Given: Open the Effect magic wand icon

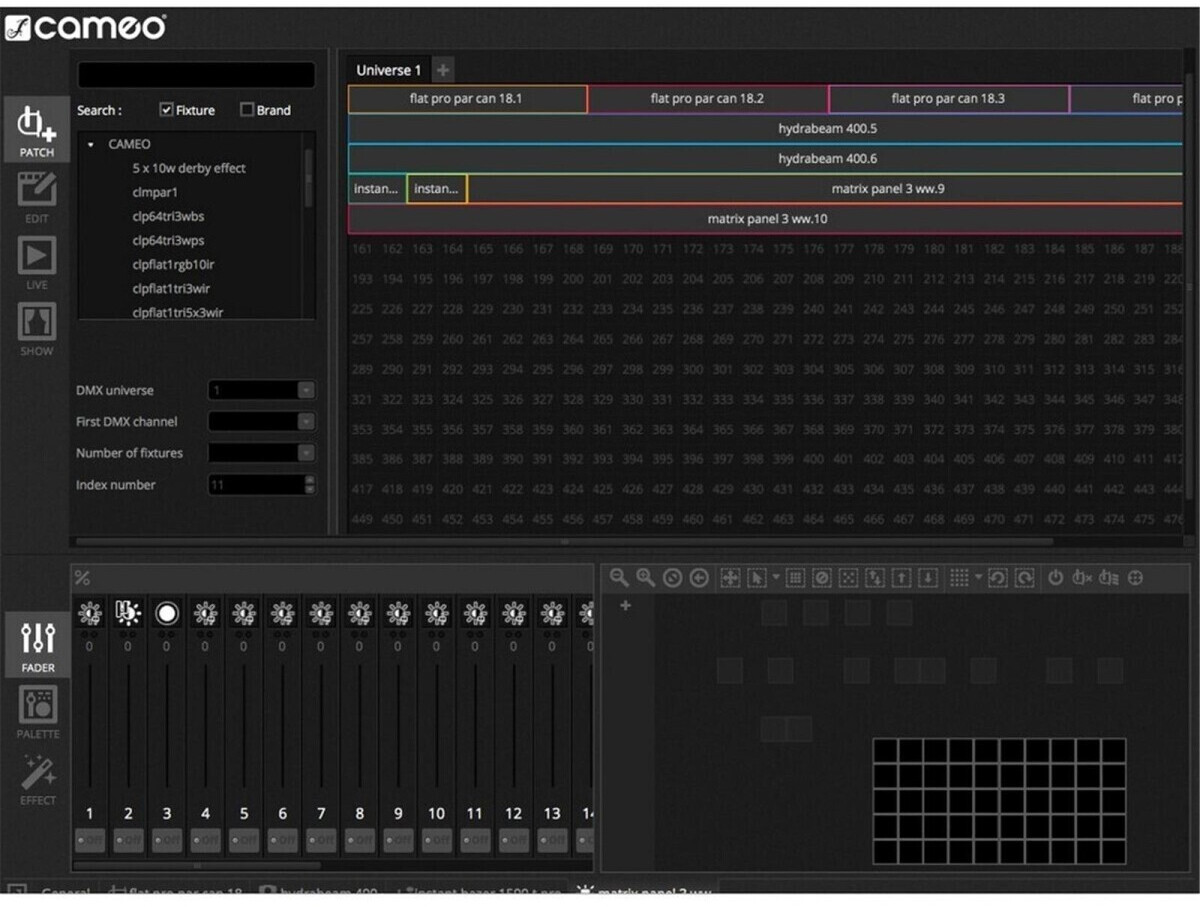Looking at the screenshot, I should [x=38, y=775].
